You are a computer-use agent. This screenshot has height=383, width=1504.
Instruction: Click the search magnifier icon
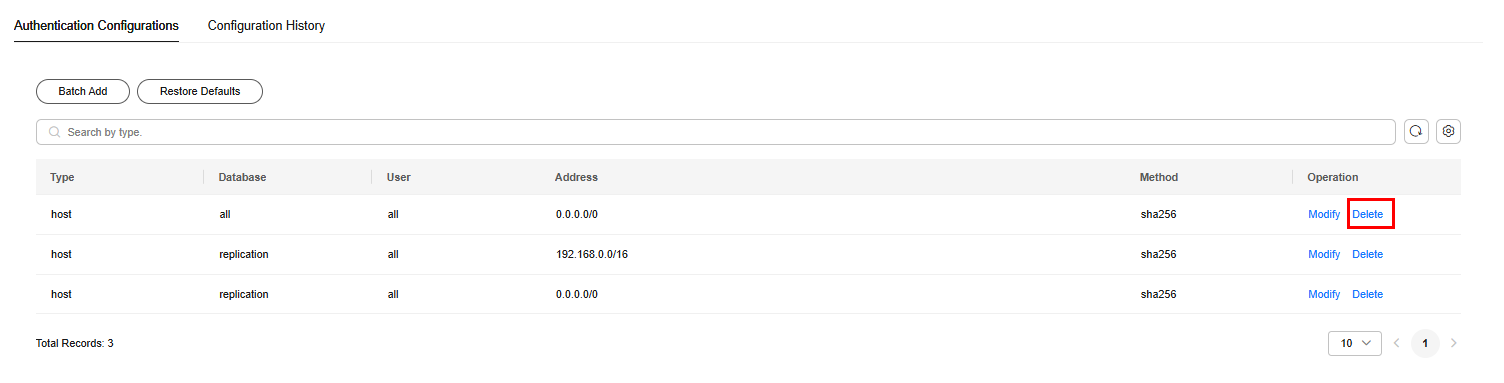click(x=55, y=132)
